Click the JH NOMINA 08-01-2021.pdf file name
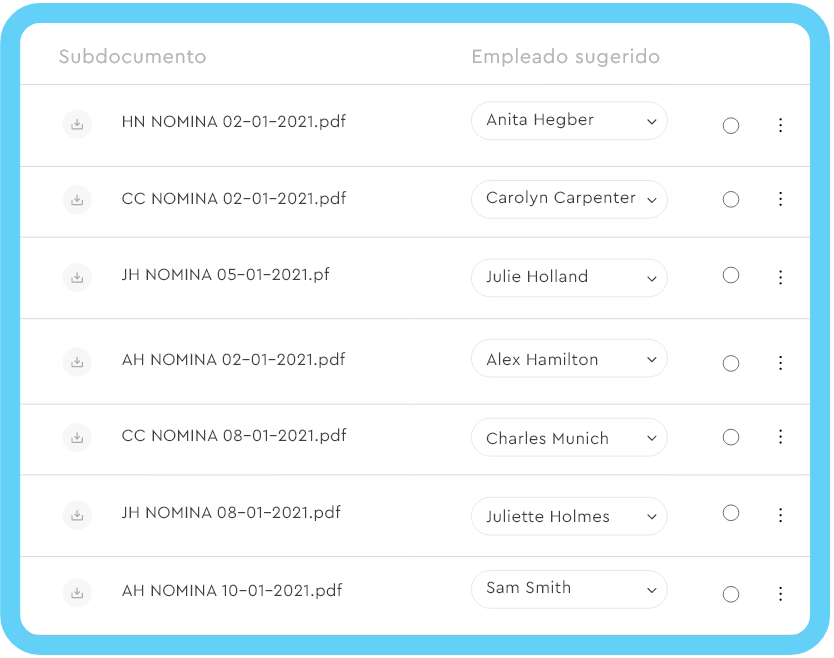 (x=231, y=513)
